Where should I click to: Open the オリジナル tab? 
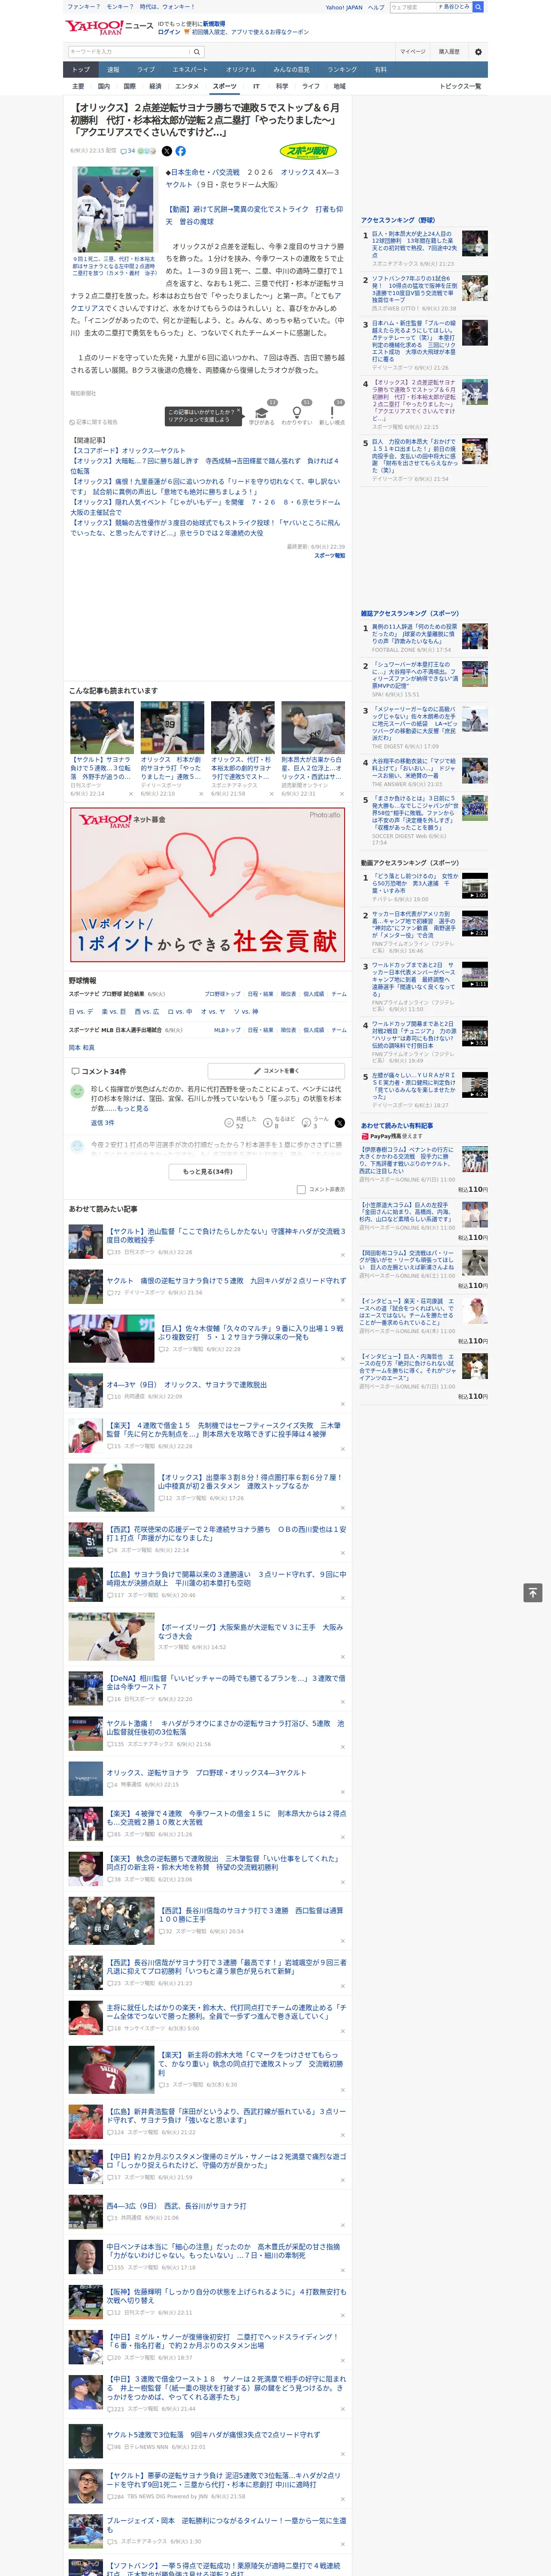[x=241, y=70]
